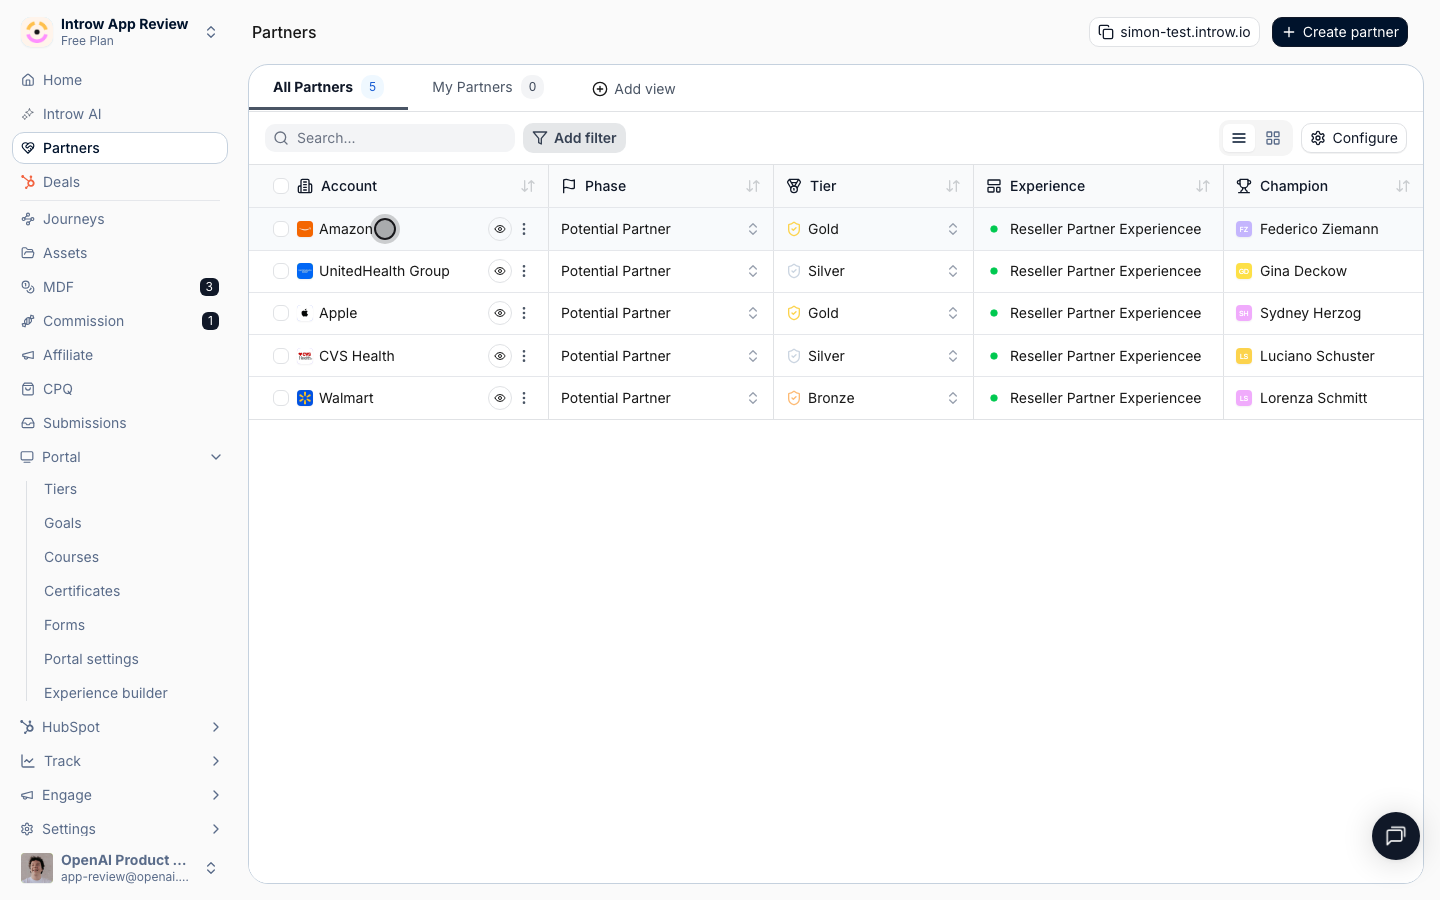Click the Add filter button

pos(574,138)
